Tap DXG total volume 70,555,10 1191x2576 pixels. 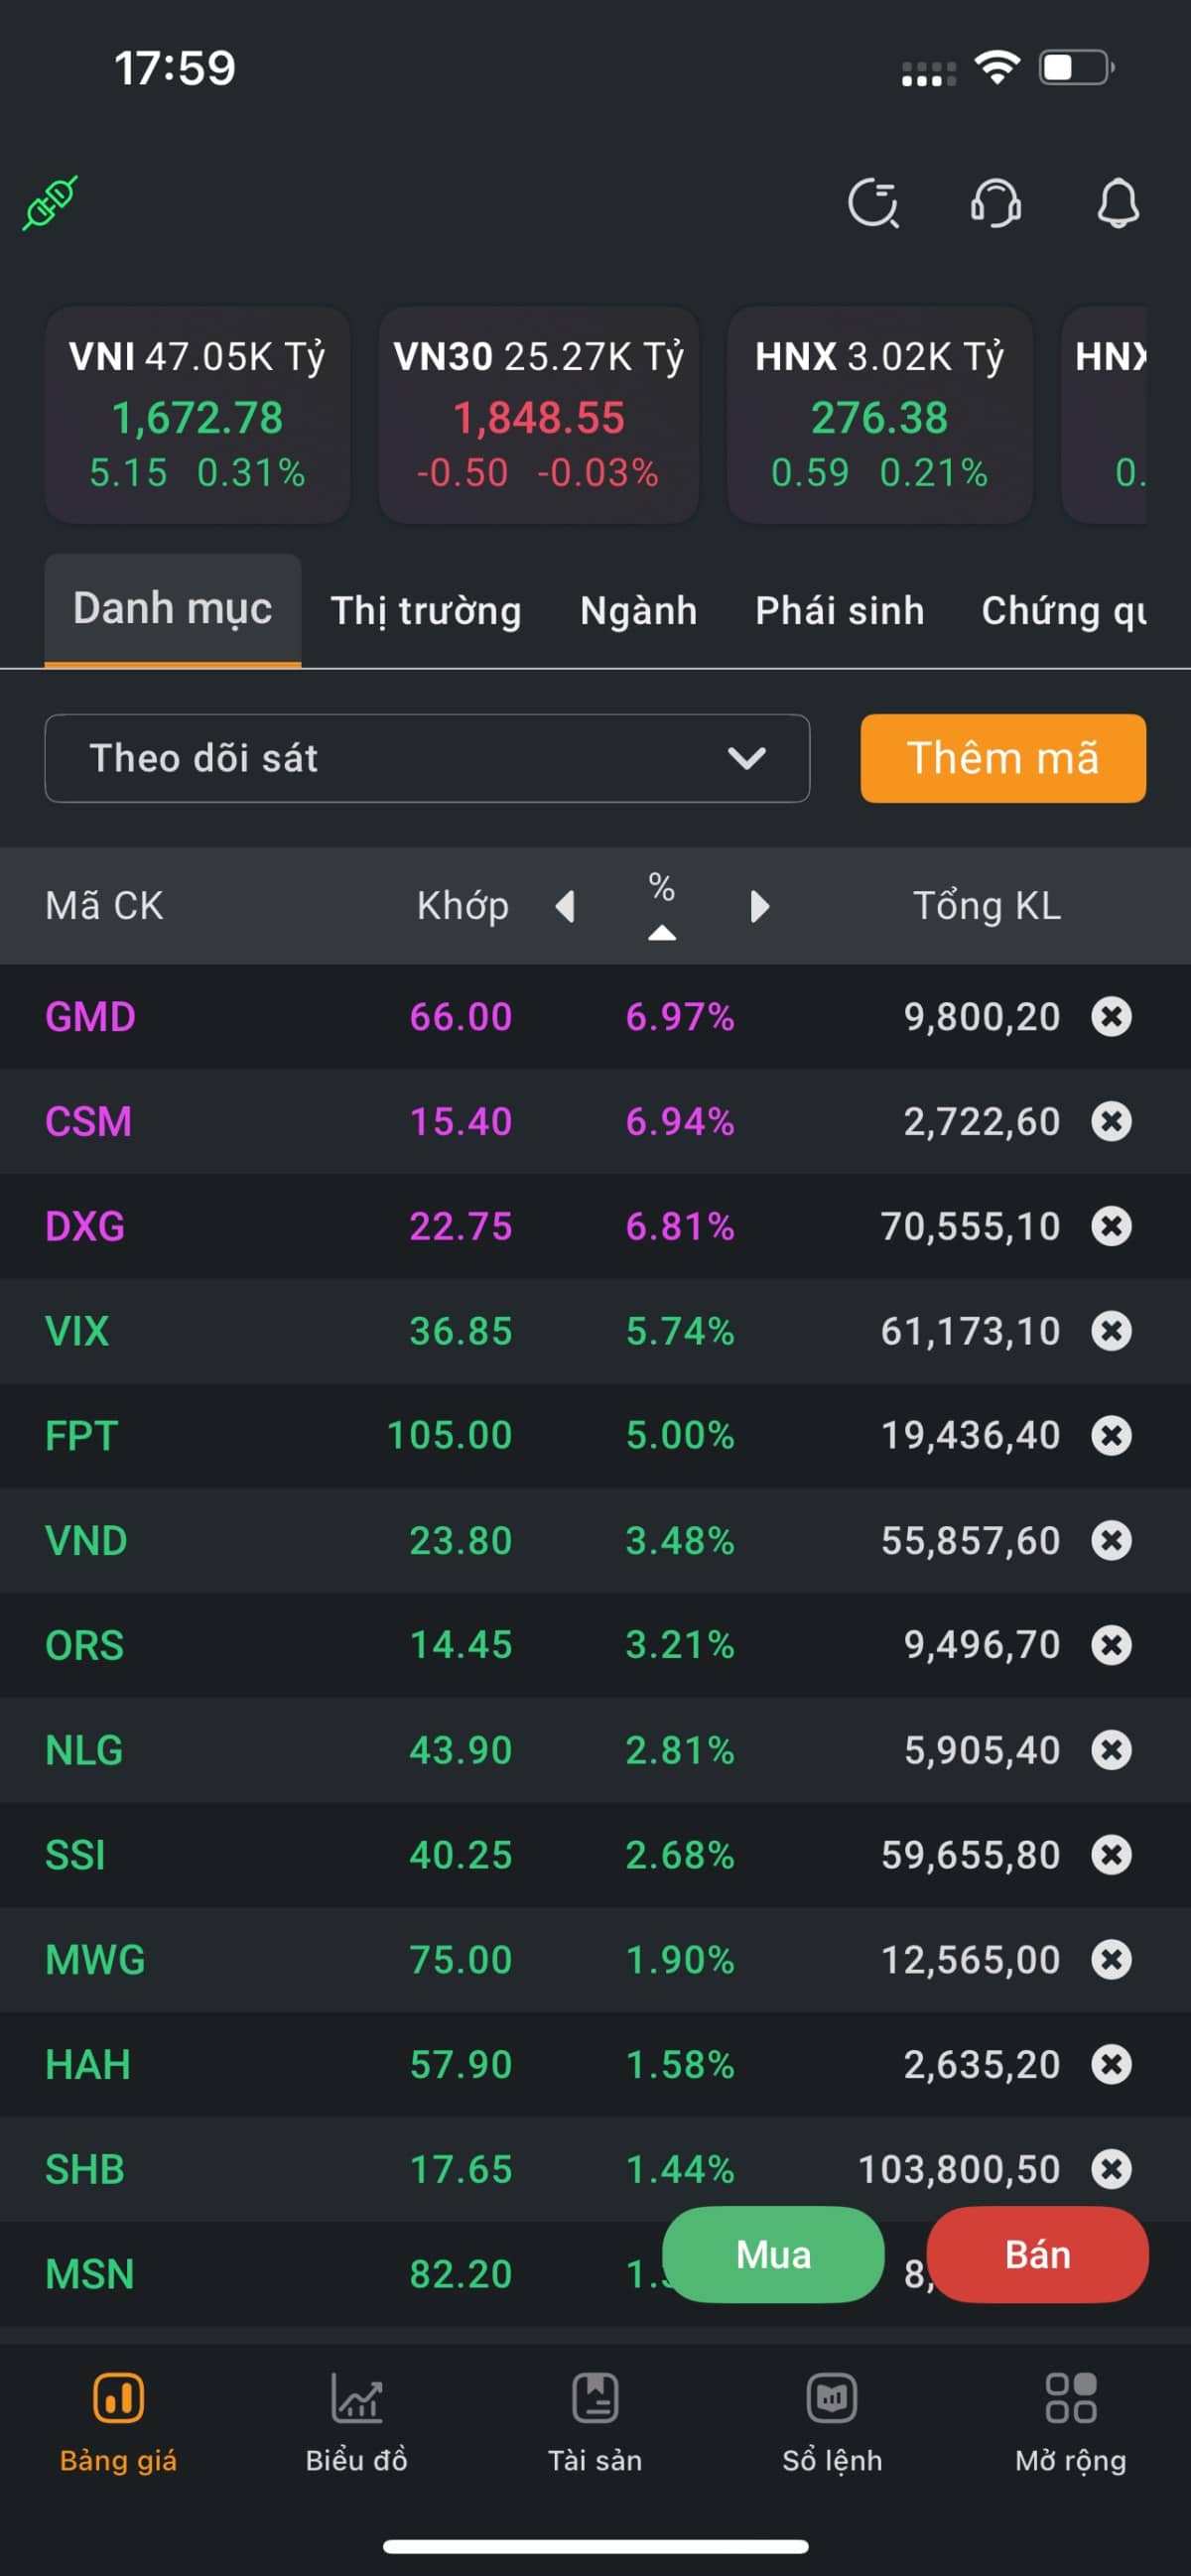click(x=970, y=1227)
